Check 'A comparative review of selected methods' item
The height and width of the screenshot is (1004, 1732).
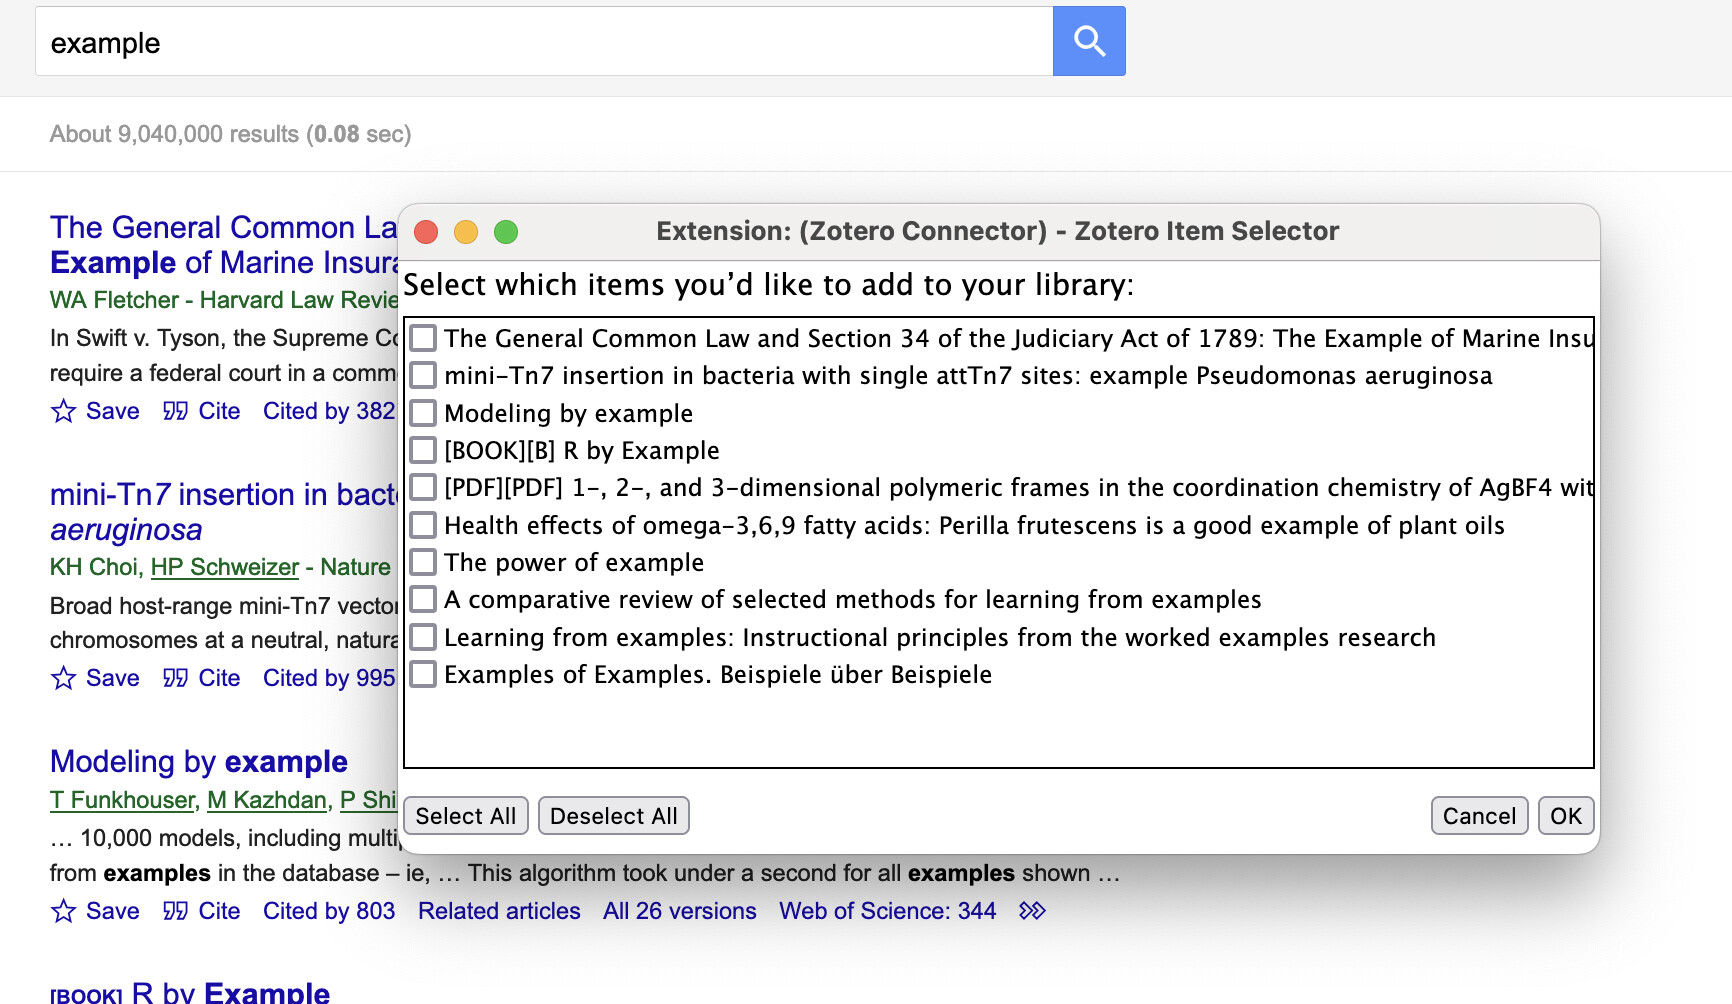coord(423,599)
